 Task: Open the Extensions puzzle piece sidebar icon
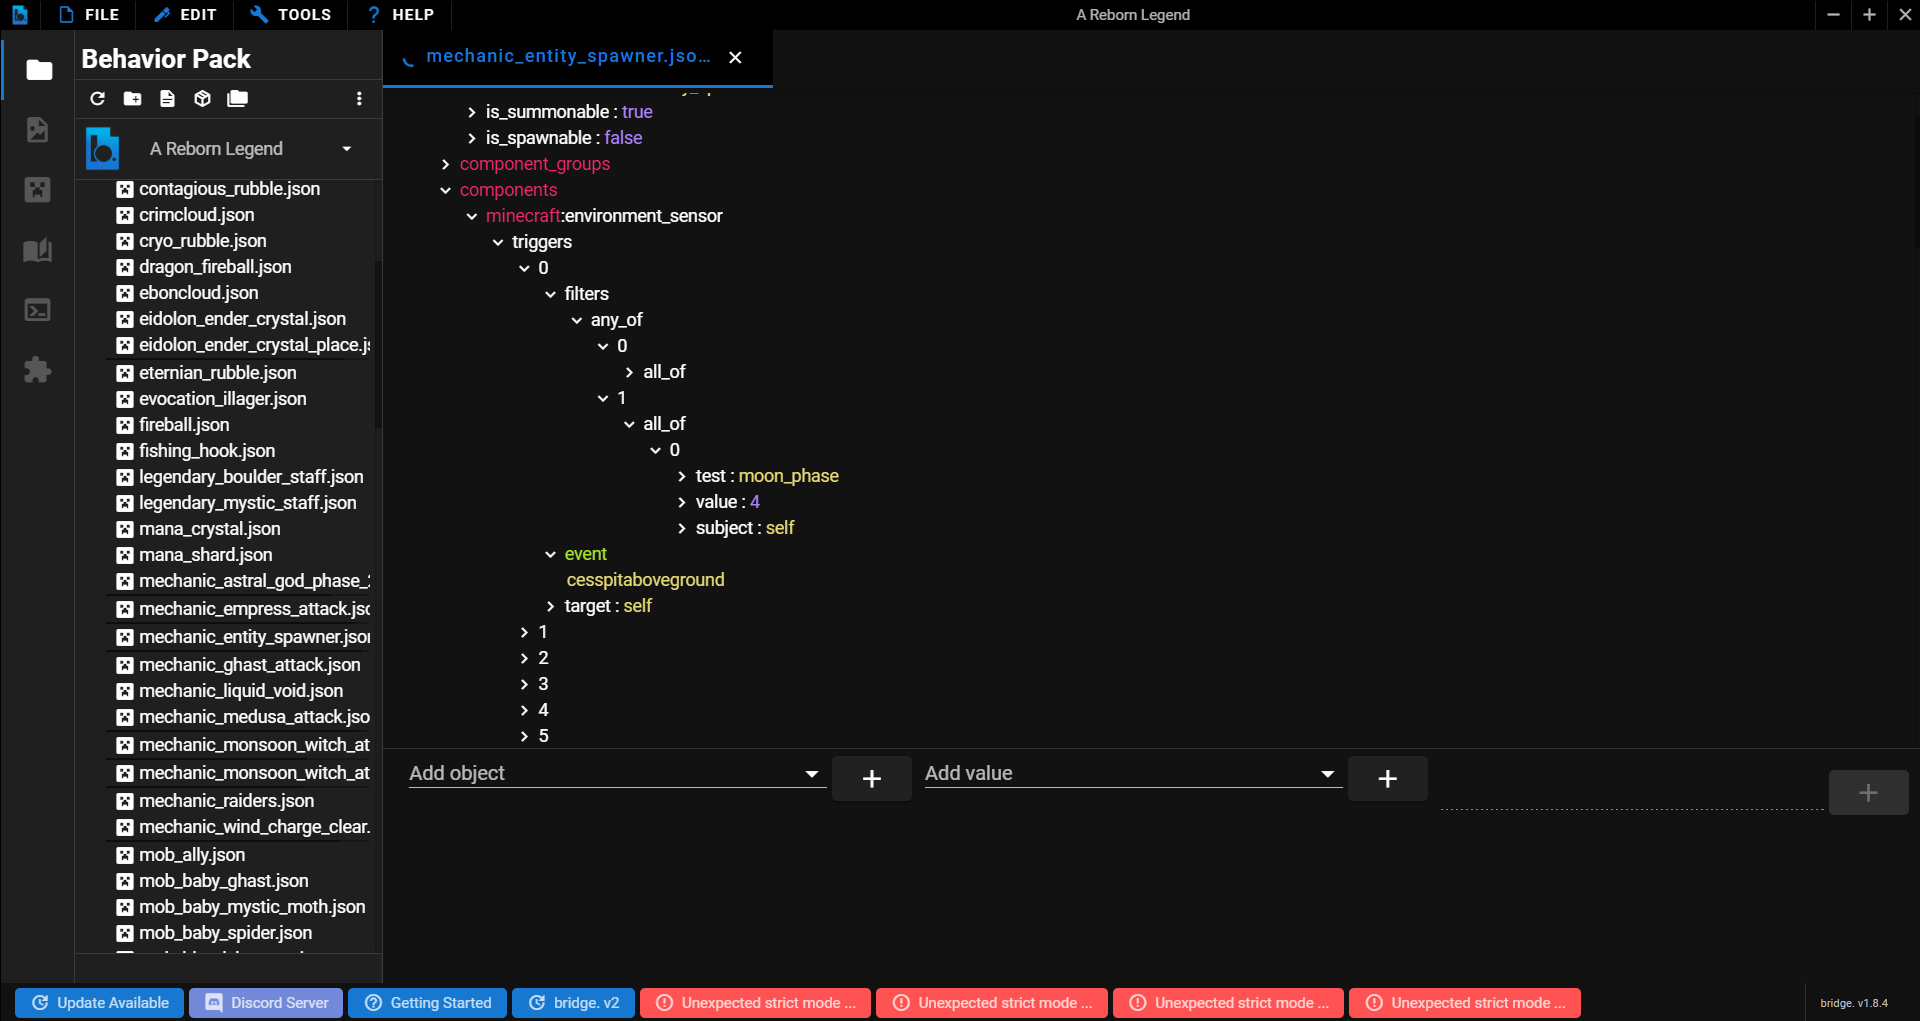pyautogui.click(x=37, y=370)
